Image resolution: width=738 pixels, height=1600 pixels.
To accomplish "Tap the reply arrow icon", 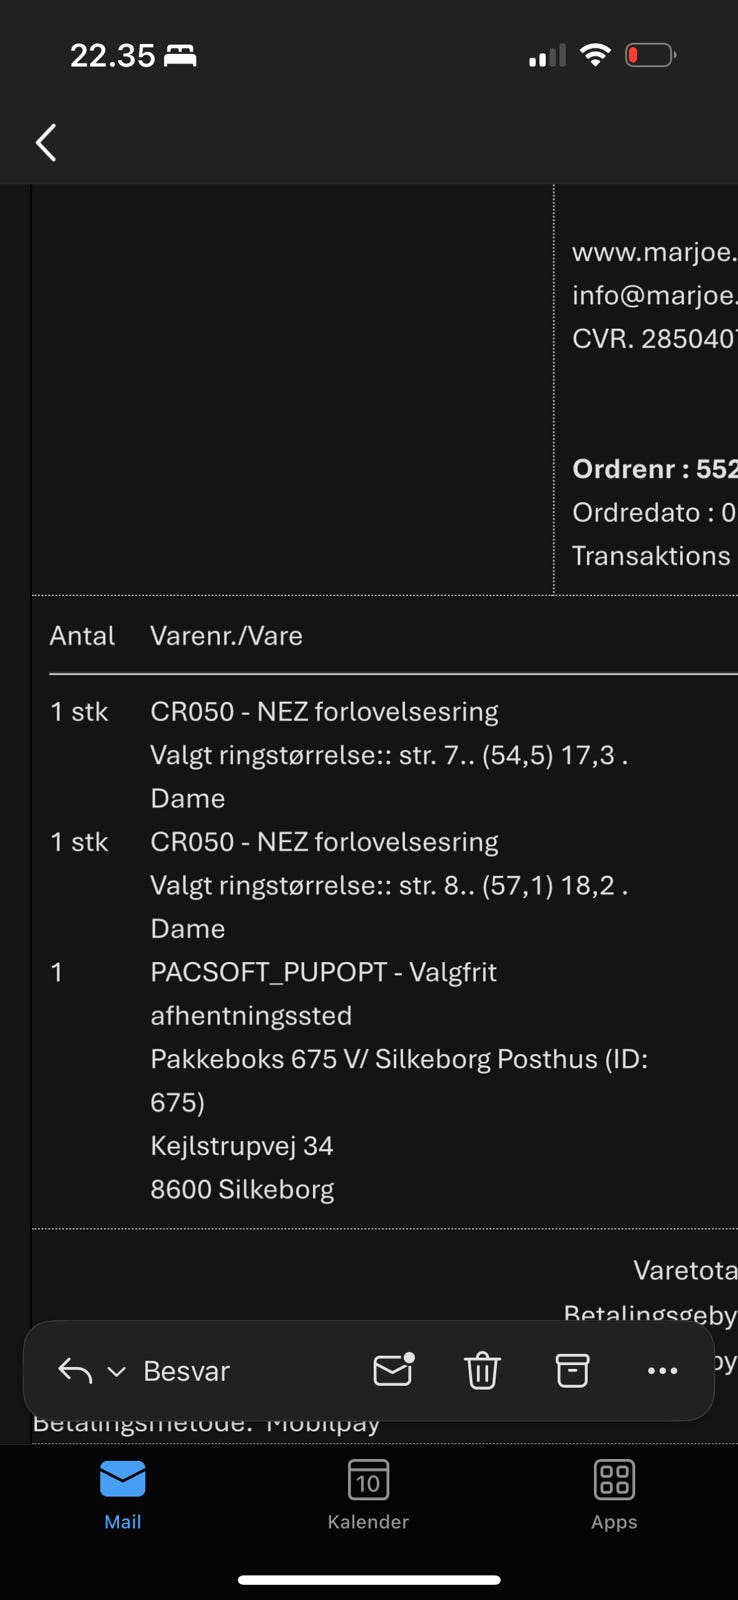I will coord(75,1370).
